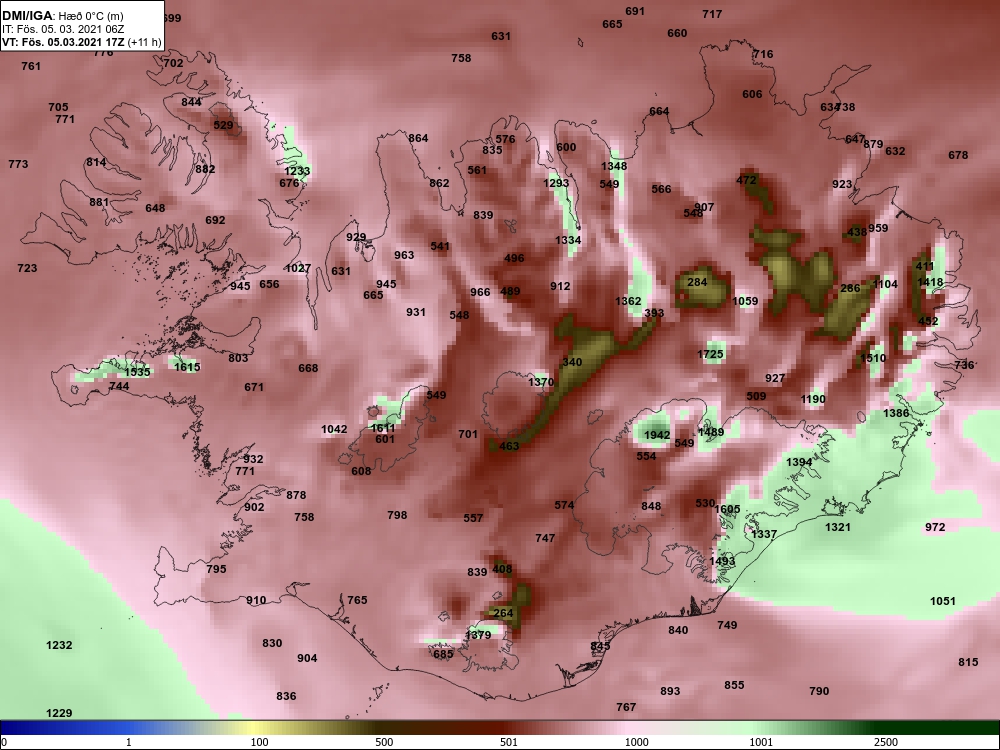Click the map value 1334

[568, 240]
